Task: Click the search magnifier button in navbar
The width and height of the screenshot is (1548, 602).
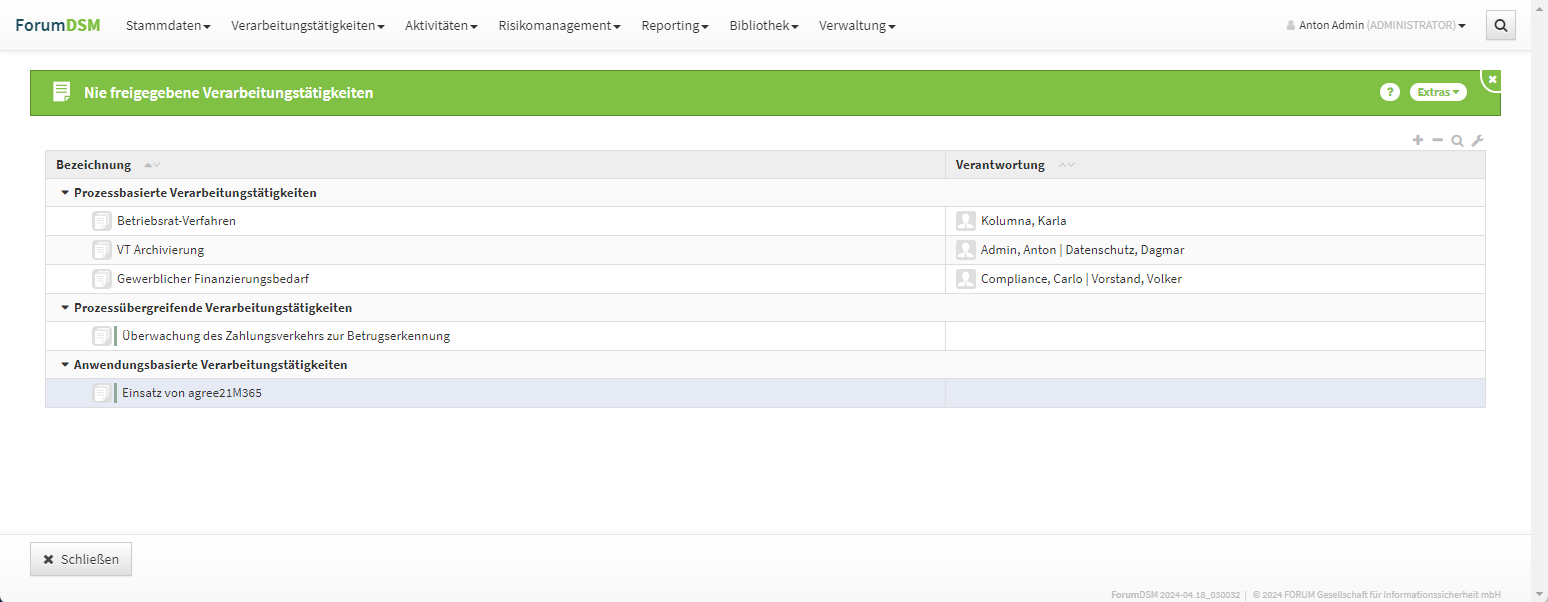Action: (x=1500, y=26)
